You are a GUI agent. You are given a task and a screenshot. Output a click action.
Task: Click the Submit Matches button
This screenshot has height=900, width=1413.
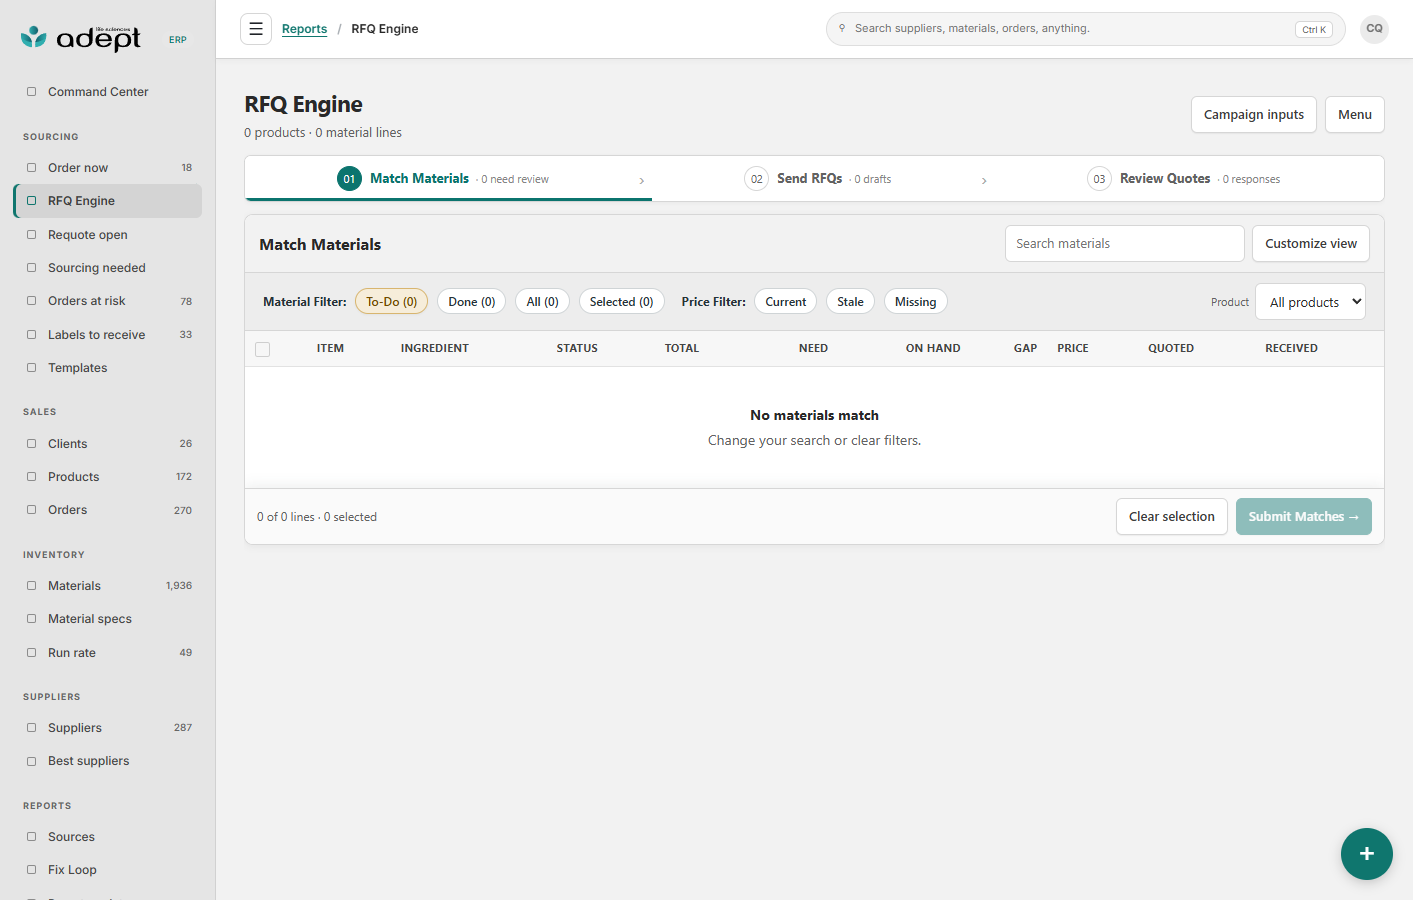pos(1303,516)
